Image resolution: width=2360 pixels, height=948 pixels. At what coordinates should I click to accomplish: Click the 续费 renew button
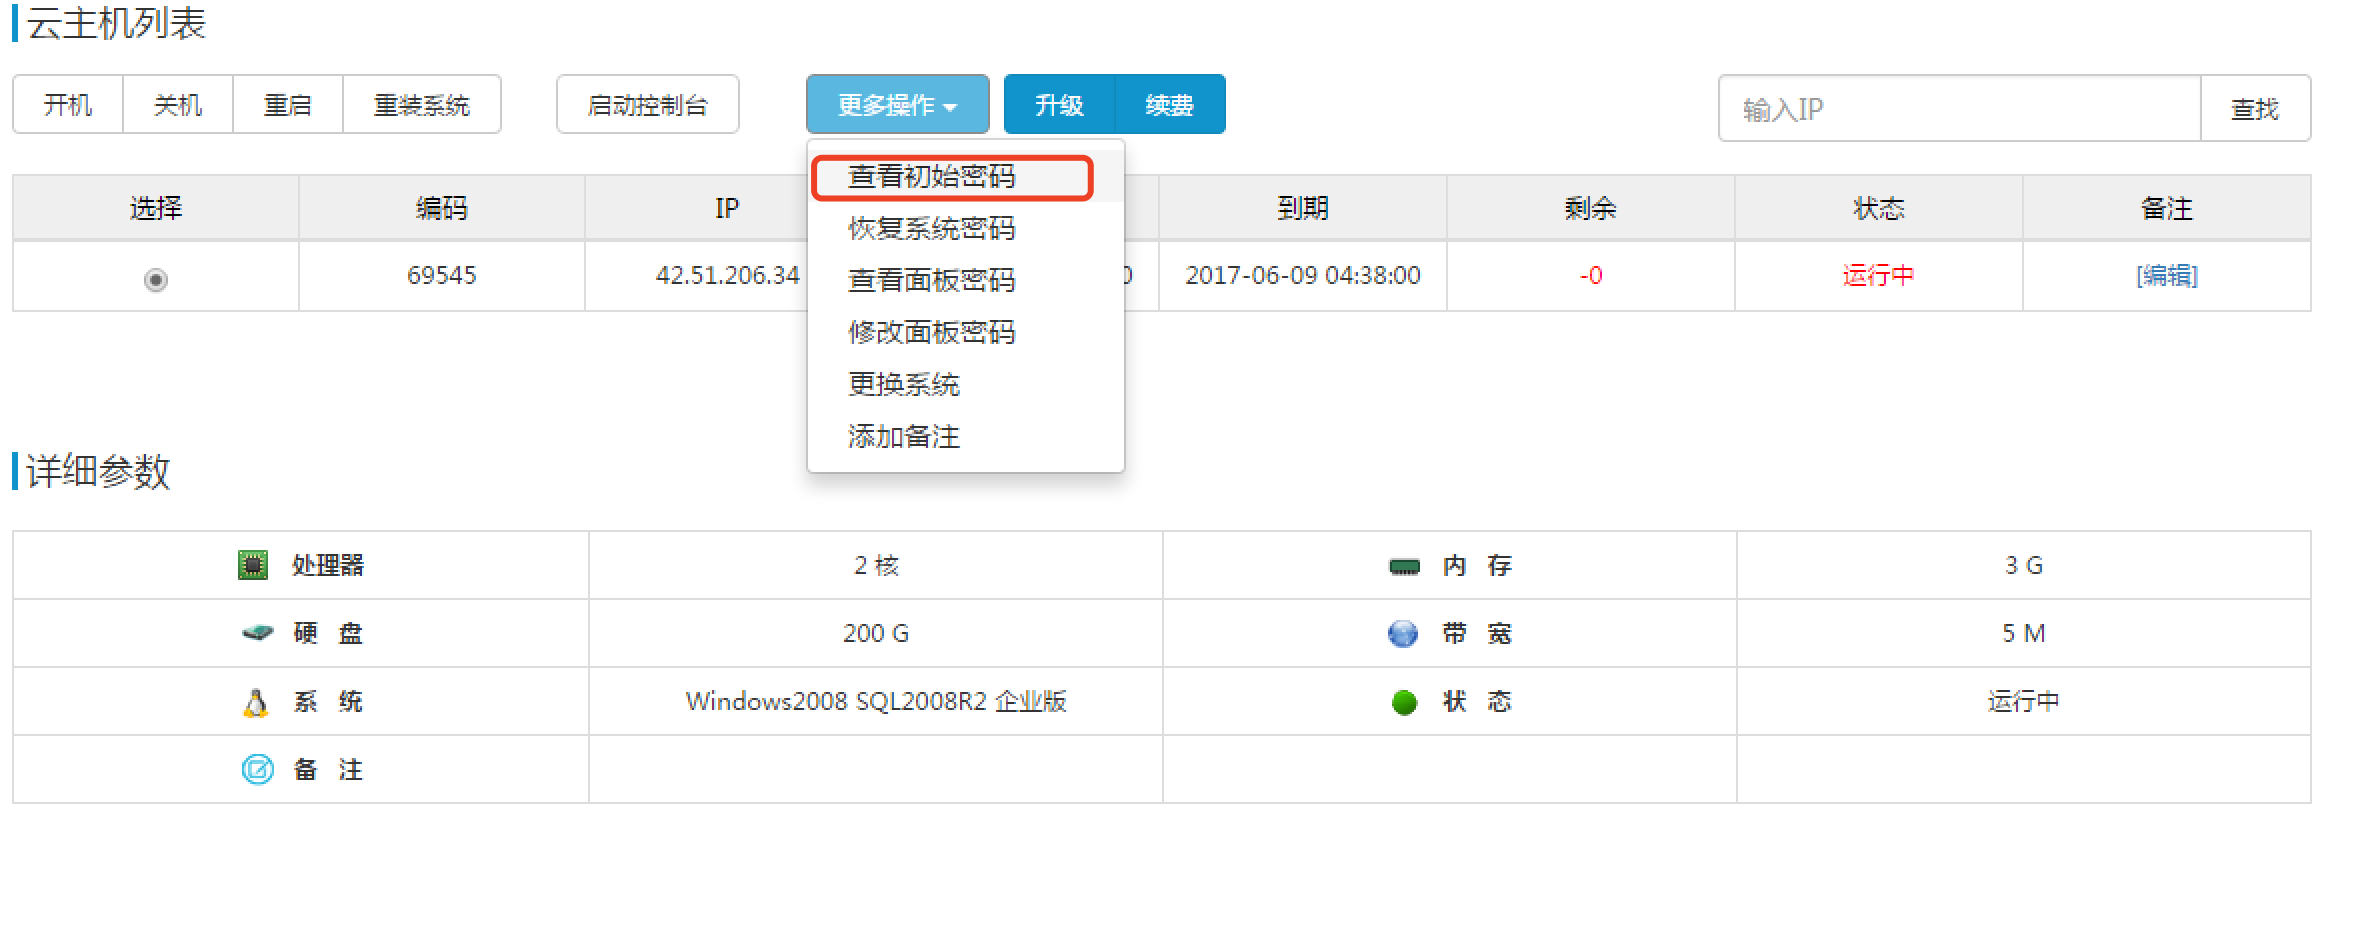(1170, 104)
